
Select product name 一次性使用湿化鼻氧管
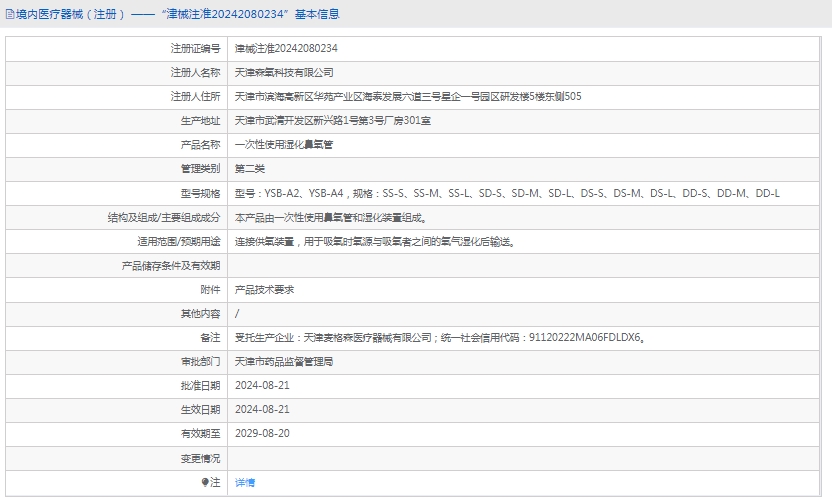[284, 144]
